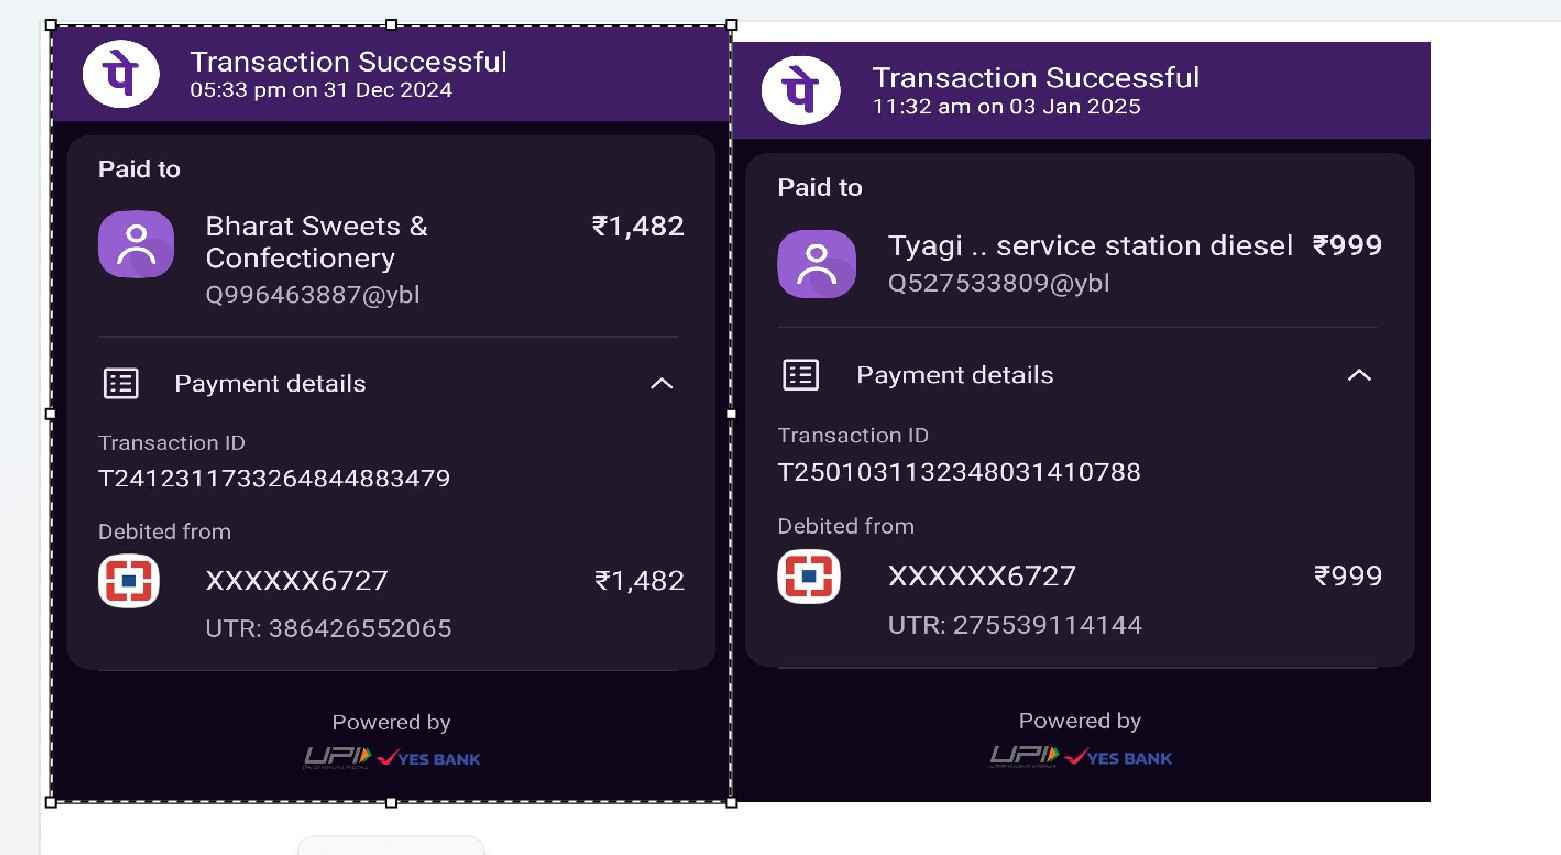The width and height of the screenshot is (1561, 855).
Task: Click the bottom-middle selection handle of left image
Action: pyautogui.click(x=391, y=802)
